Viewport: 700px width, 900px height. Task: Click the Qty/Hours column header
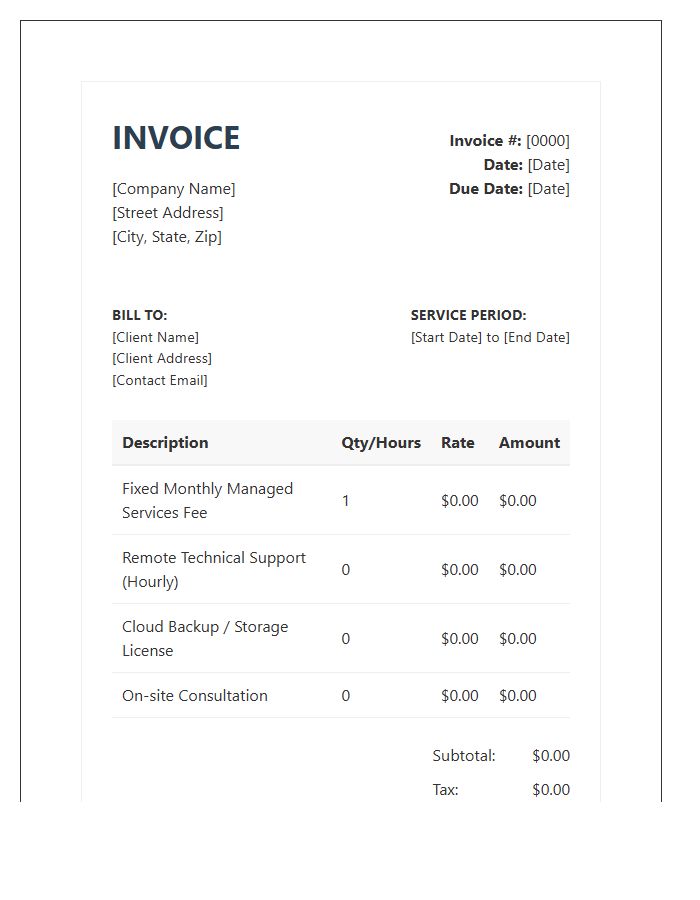(381, 443)
